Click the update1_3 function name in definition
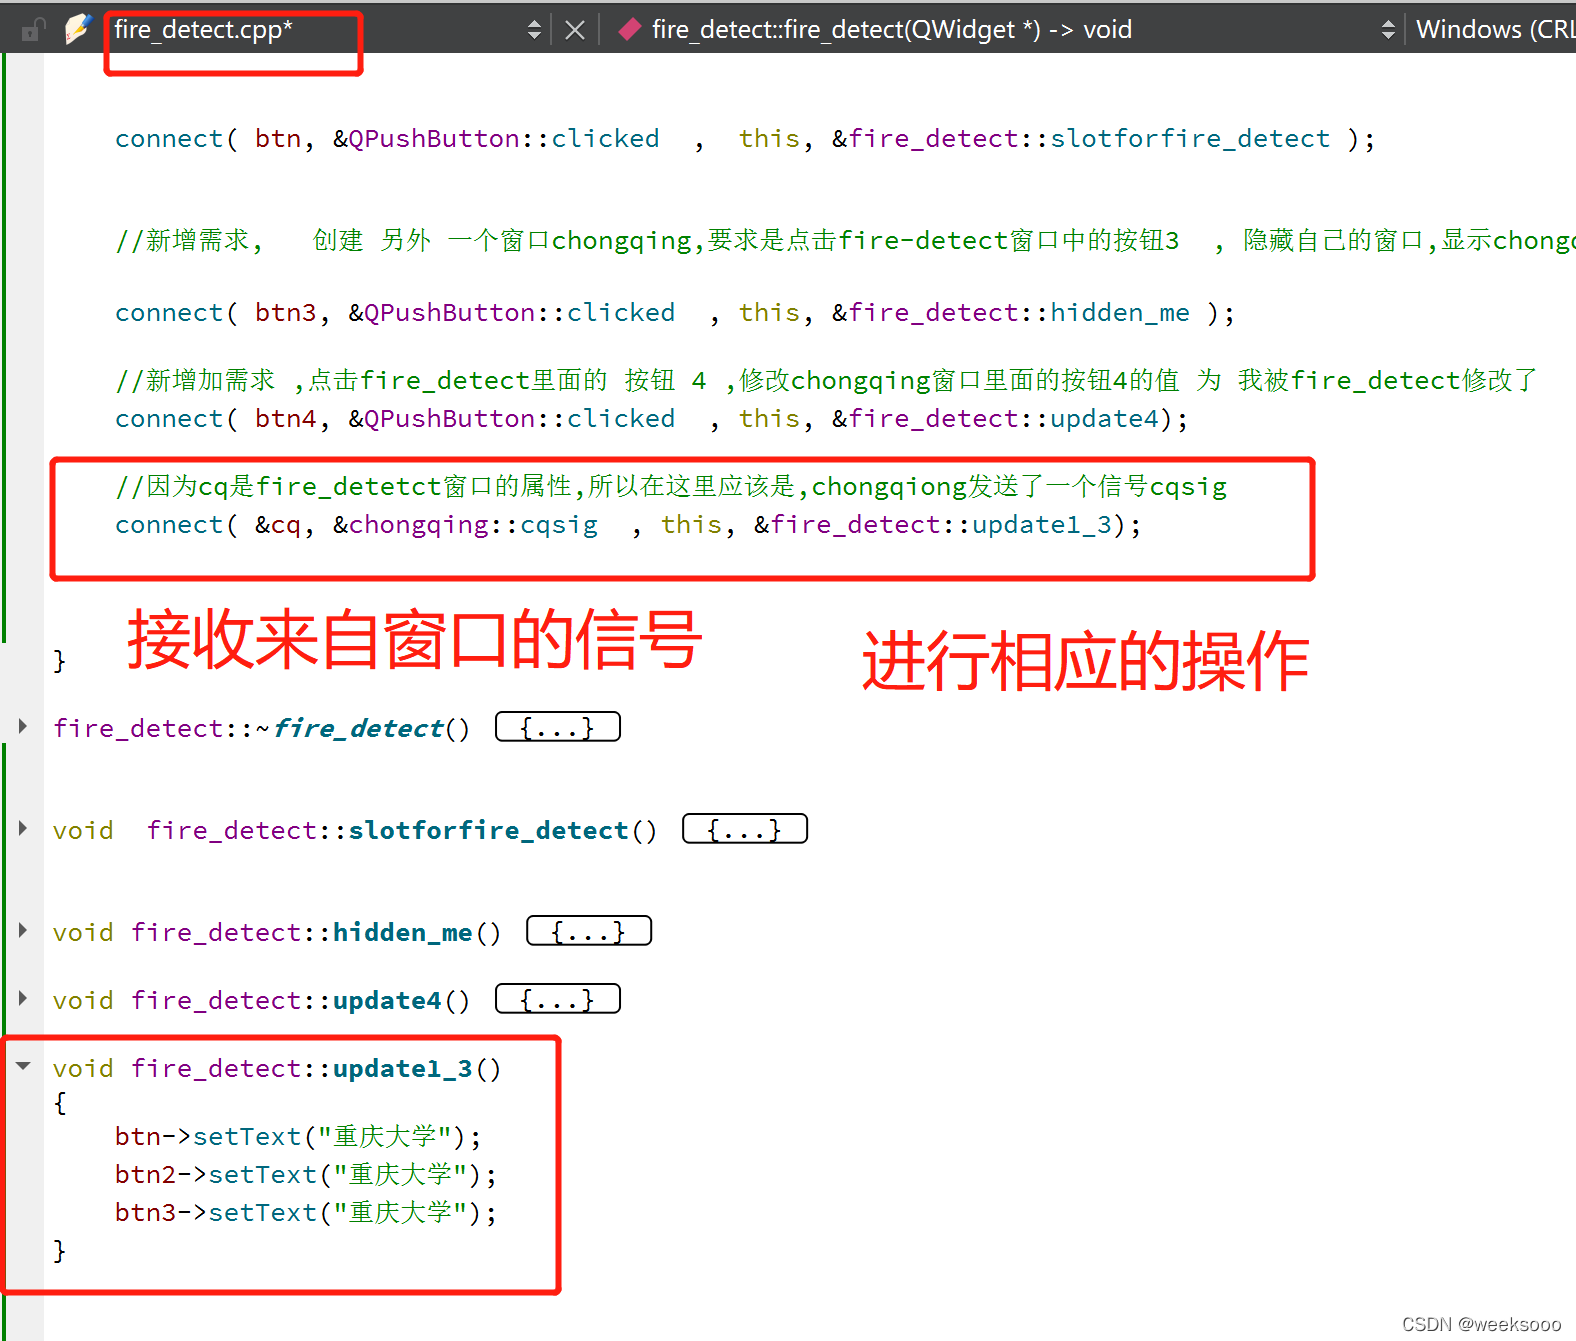Viewport: 1576px width, 1341px height. [x=402, y=1069]
